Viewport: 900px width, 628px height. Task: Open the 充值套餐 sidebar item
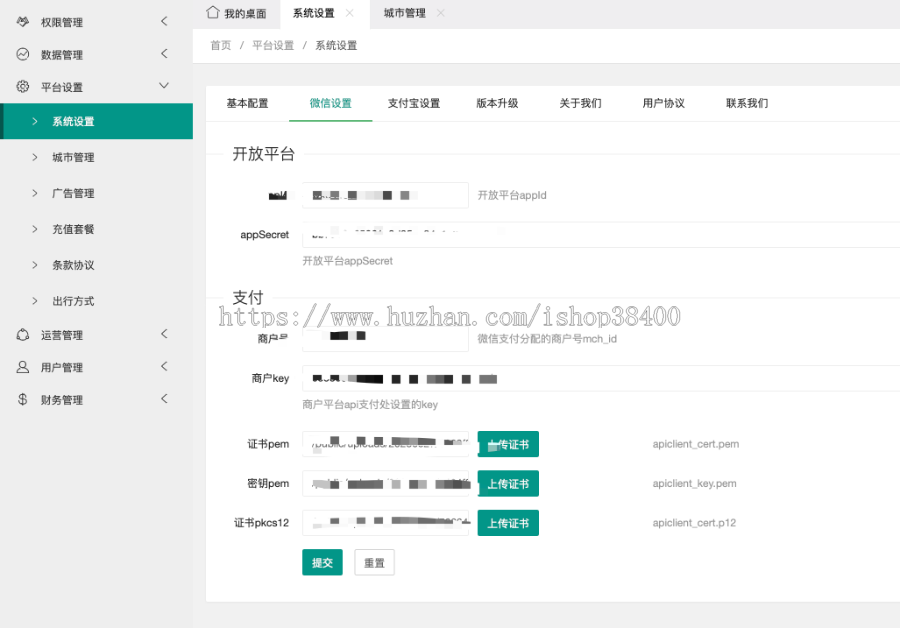[x=96, y=229]
